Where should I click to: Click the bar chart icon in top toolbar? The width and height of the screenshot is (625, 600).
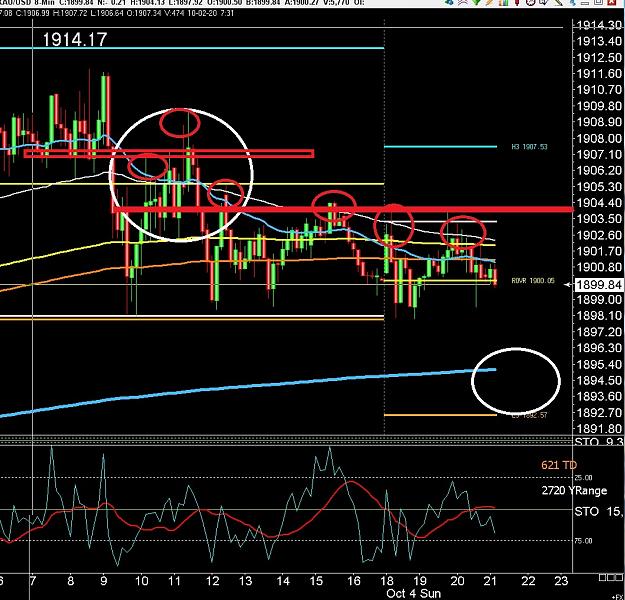pos(503,2)
